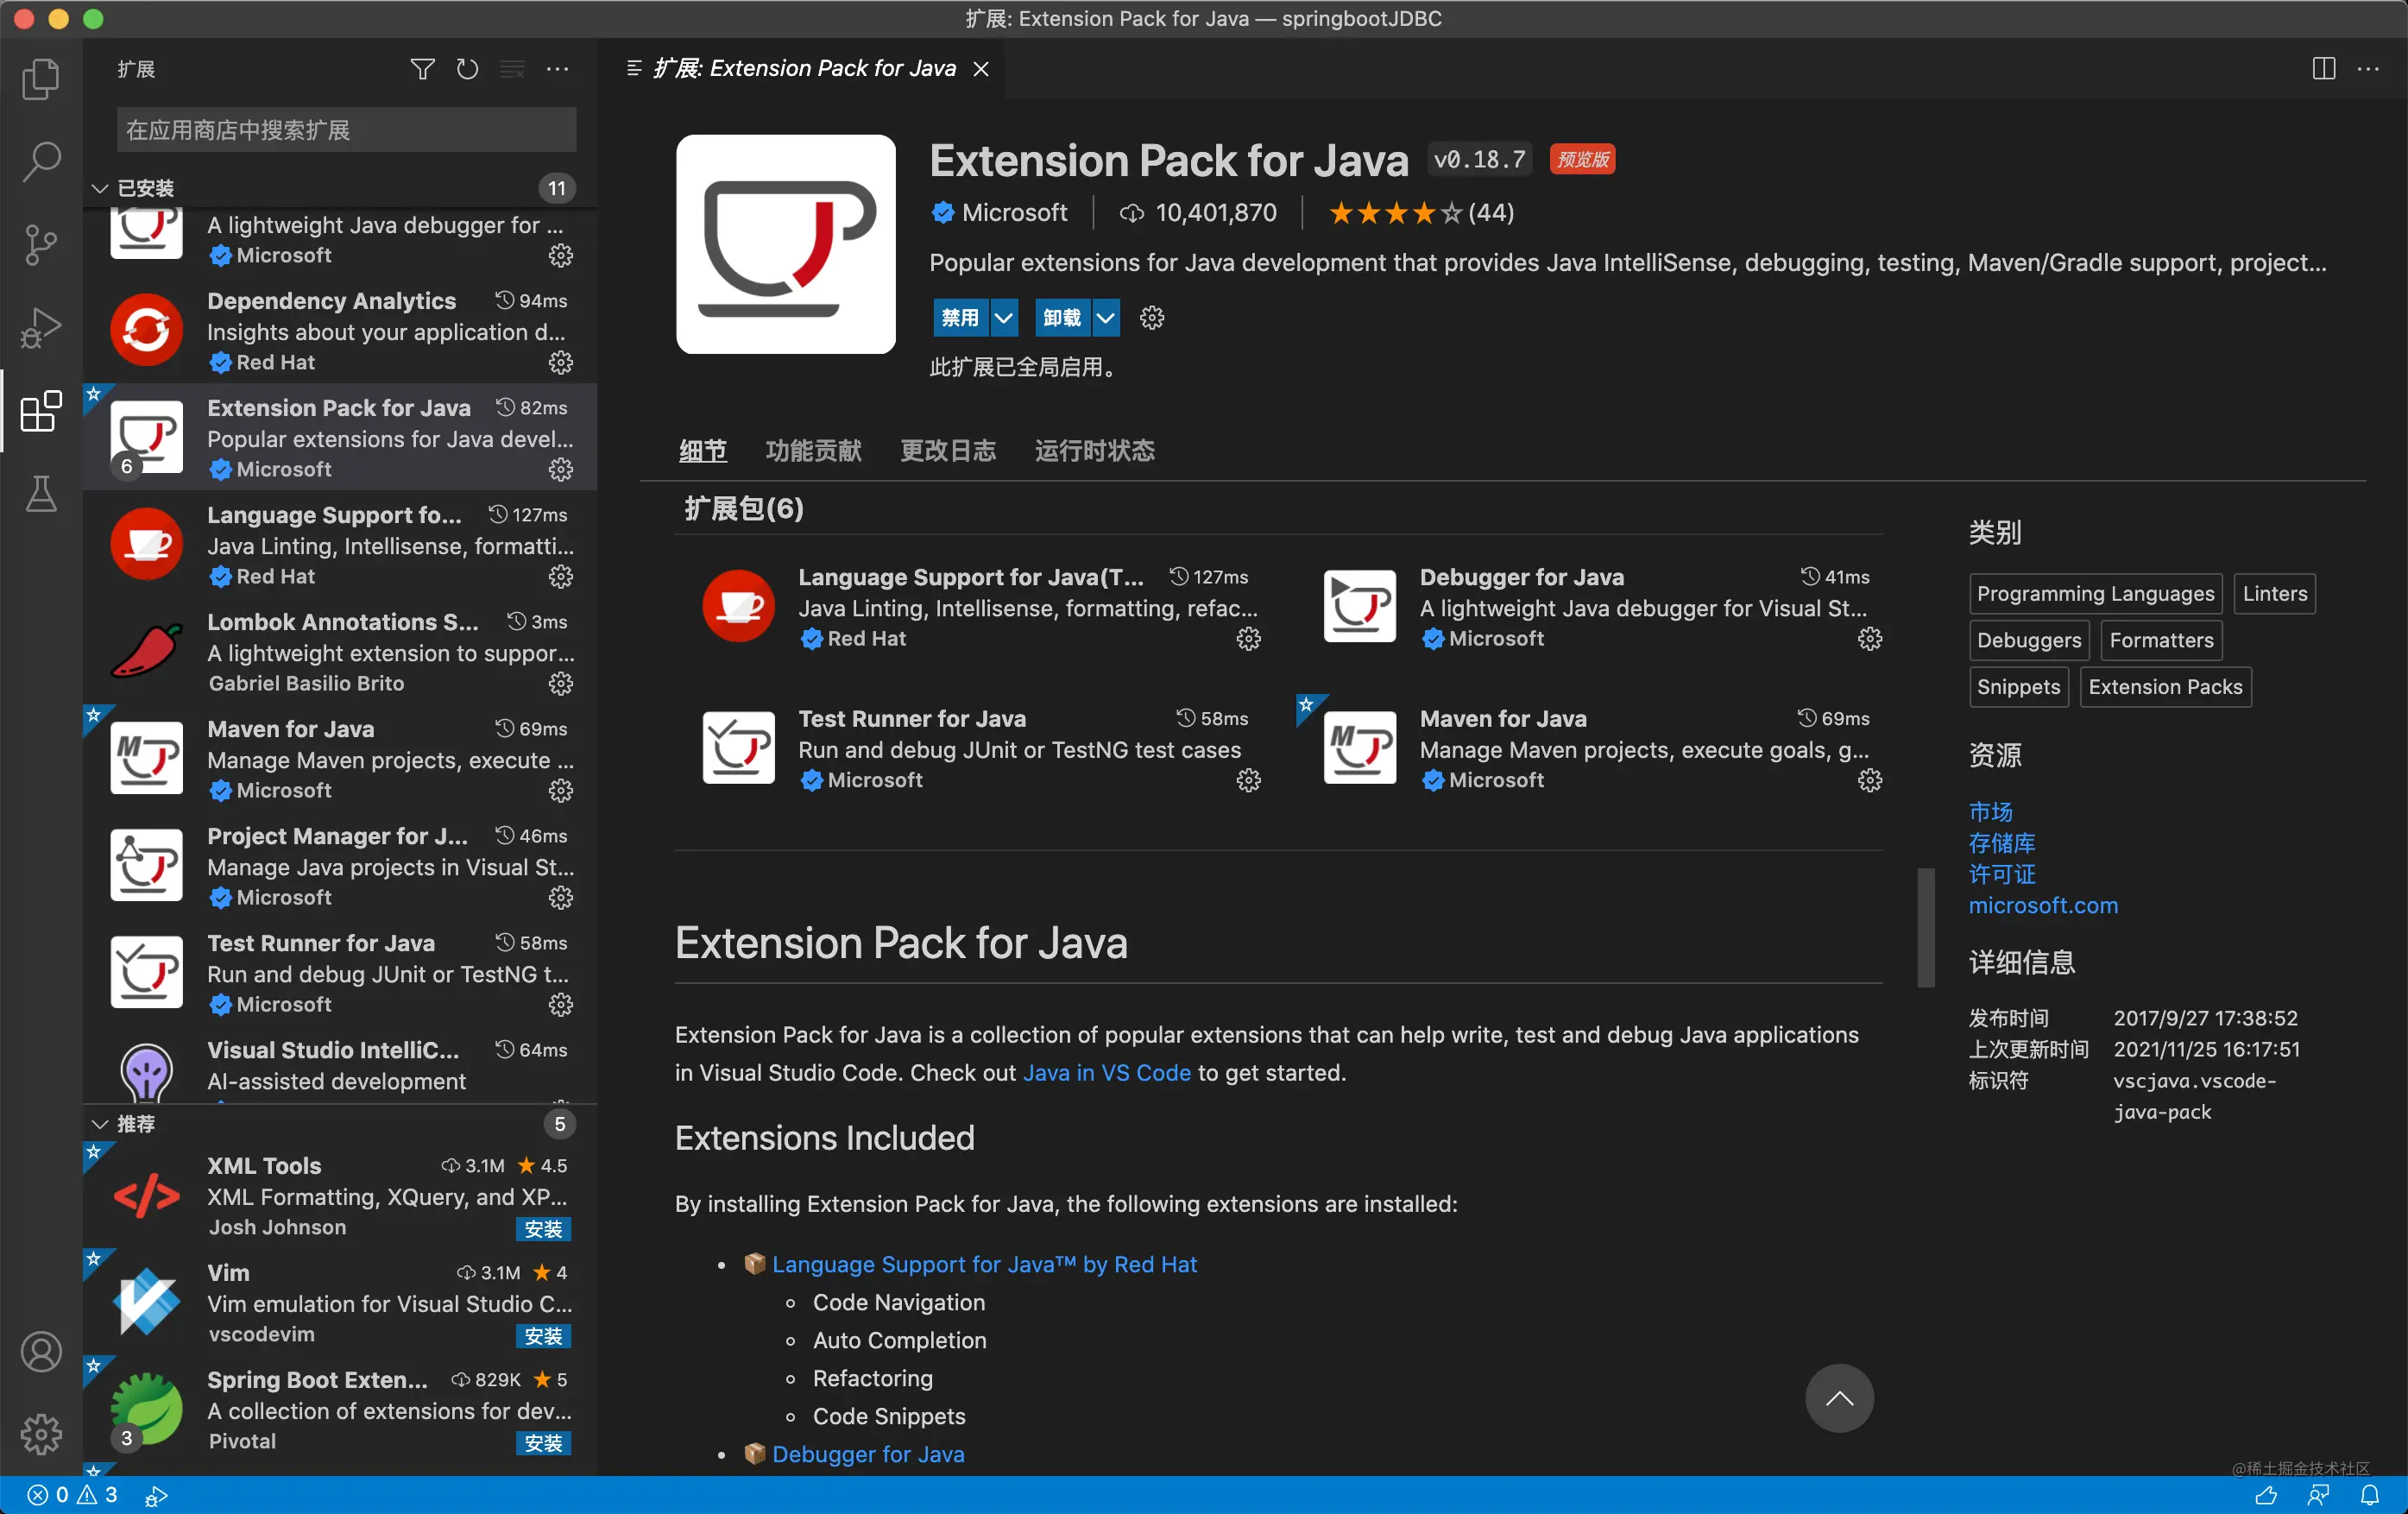The width and height of the screenshot is (2408, 1514).
Task: Open dropdown arrow next to 禁用
Action: tap(1004, 318)
